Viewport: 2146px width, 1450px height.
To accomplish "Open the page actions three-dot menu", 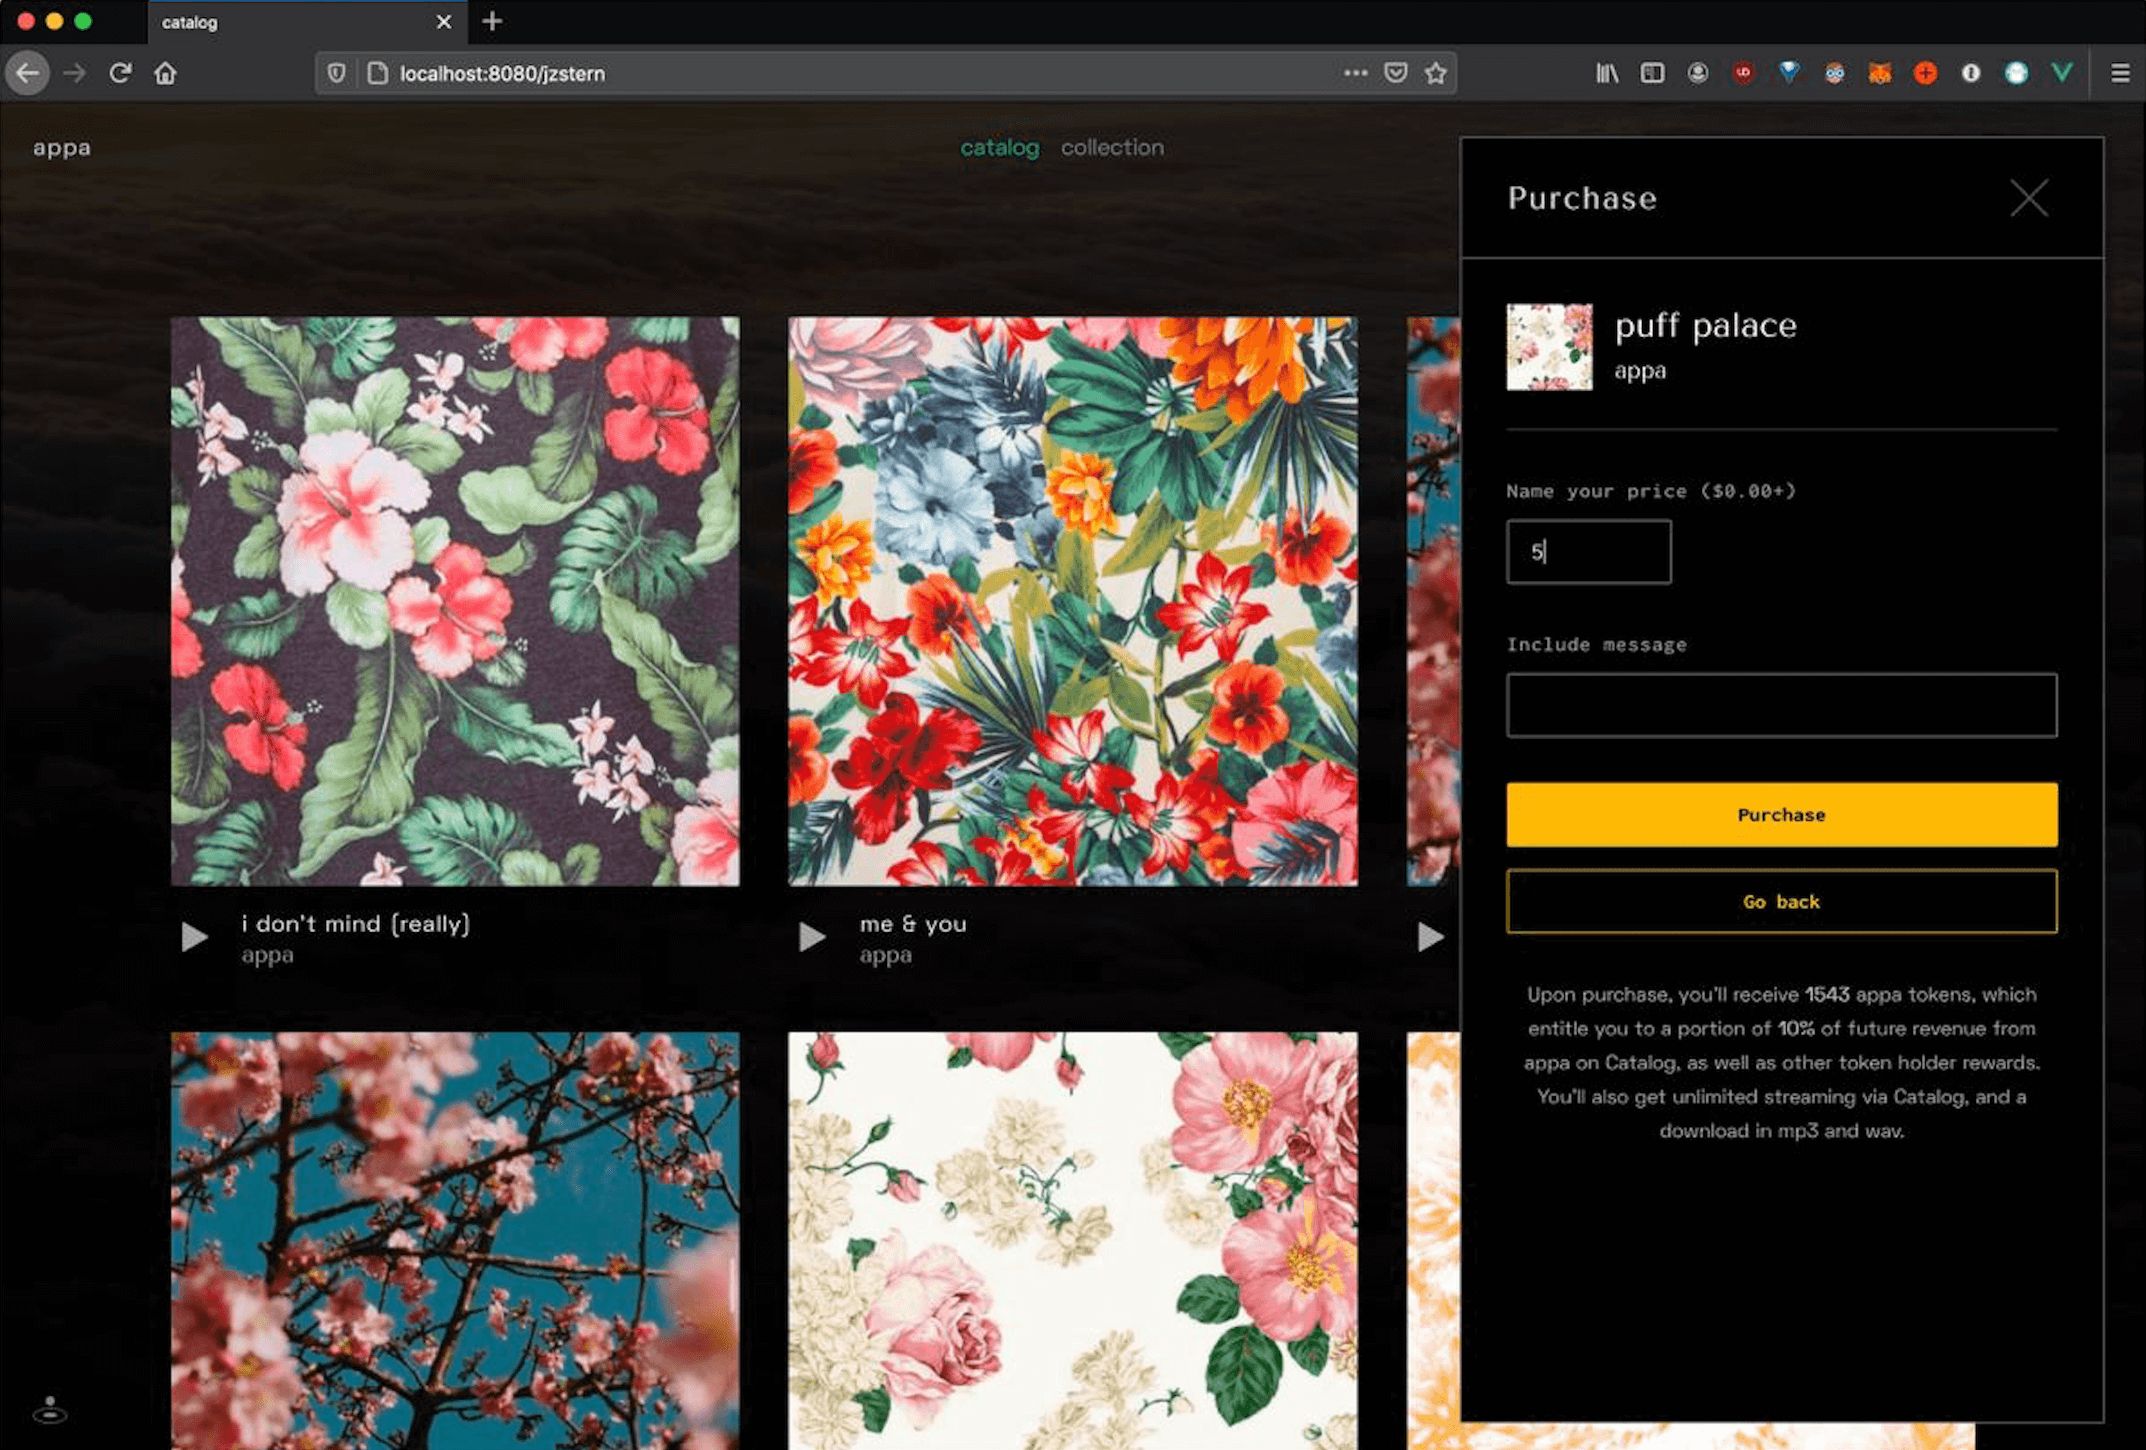I will [x=1355, y=73].
